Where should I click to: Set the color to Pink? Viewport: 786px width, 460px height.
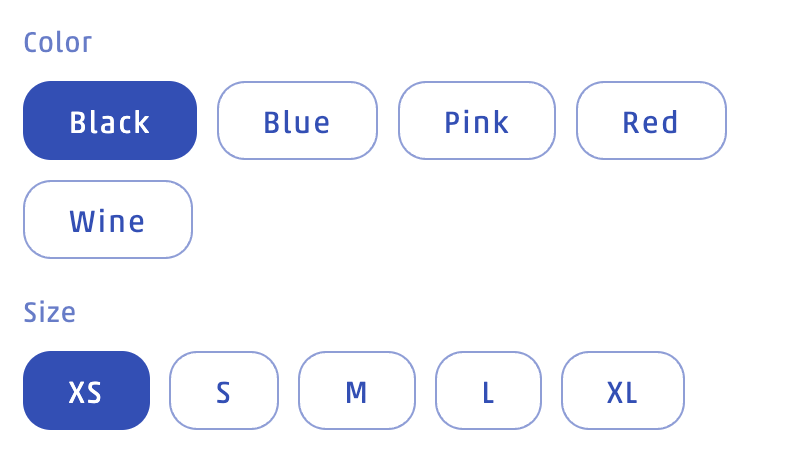click(x=476, y=121)
